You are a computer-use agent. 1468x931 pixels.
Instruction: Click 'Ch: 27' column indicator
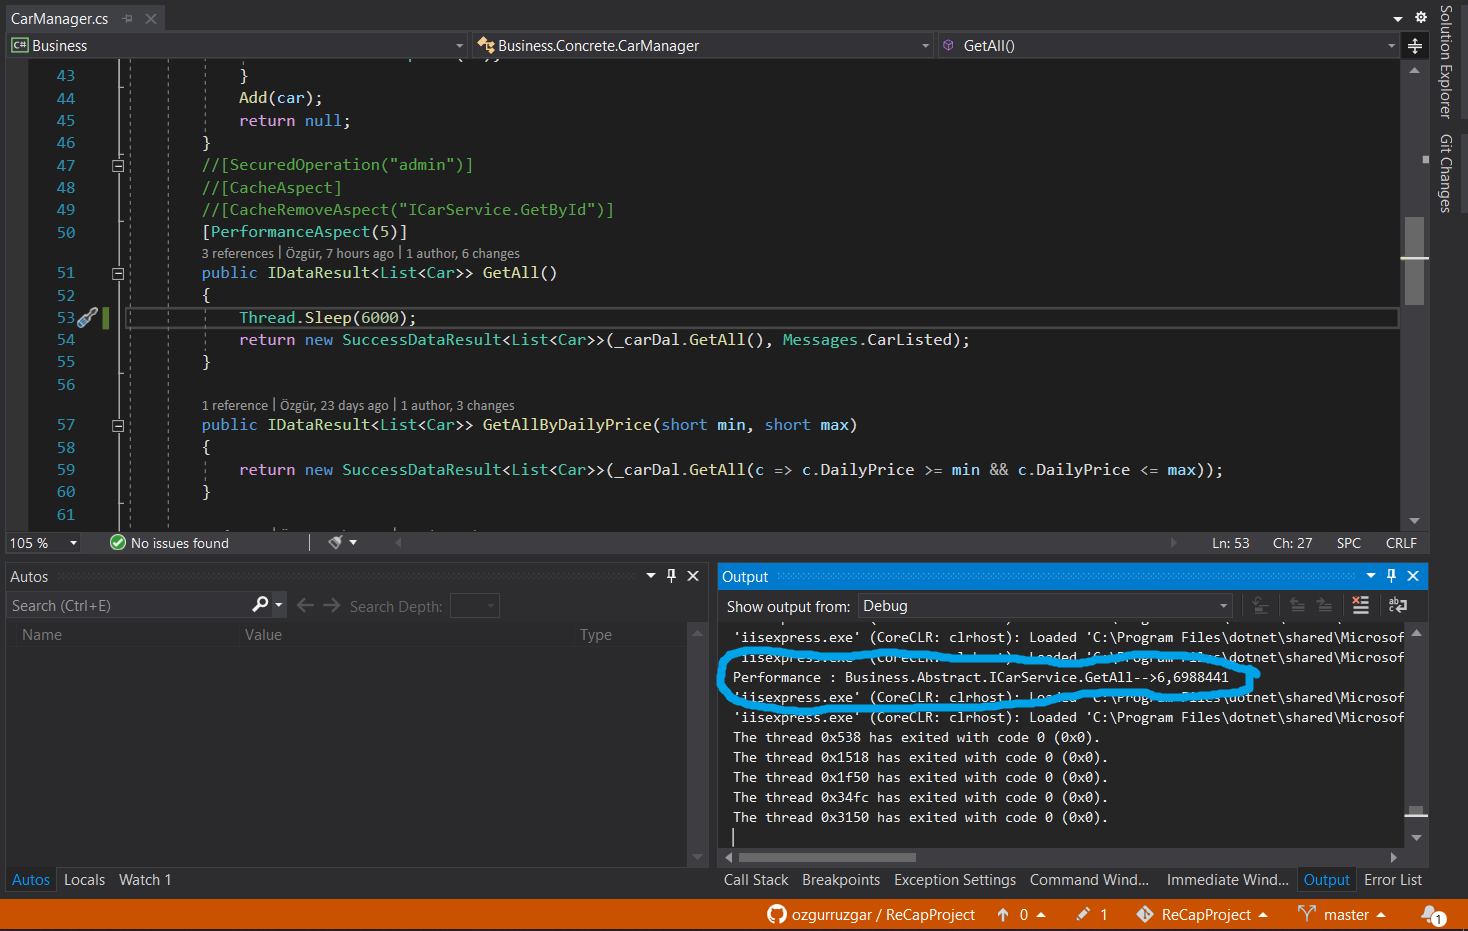(x=1292, y=543)
